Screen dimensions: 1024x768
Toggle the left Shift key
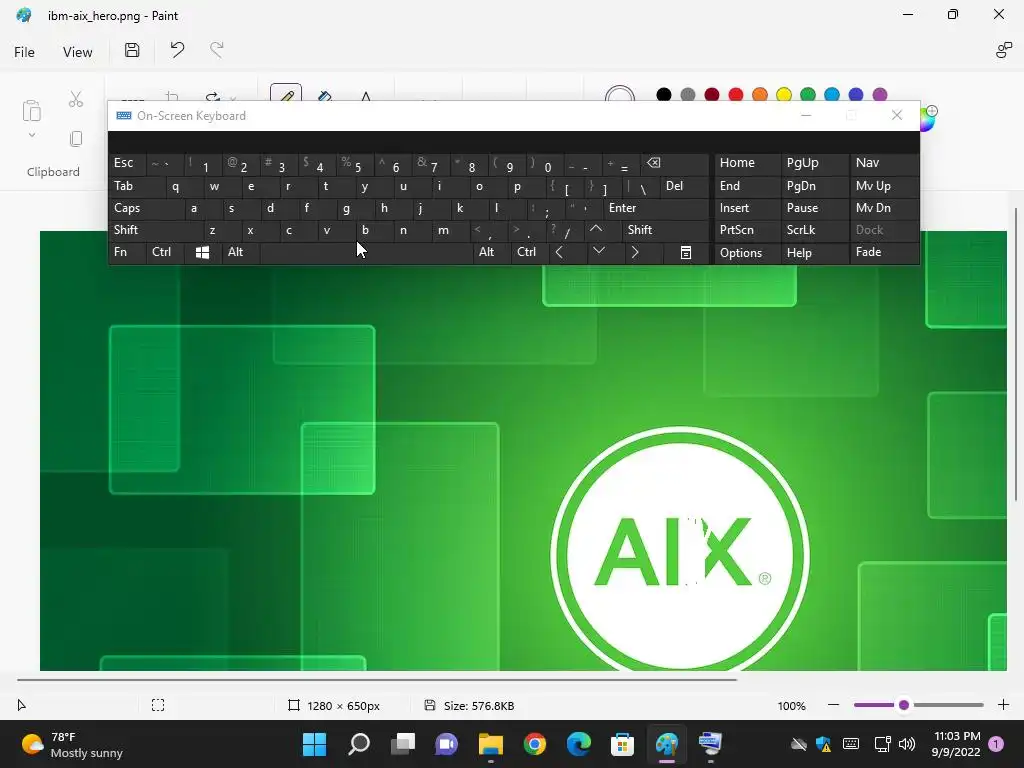[156, 230]
